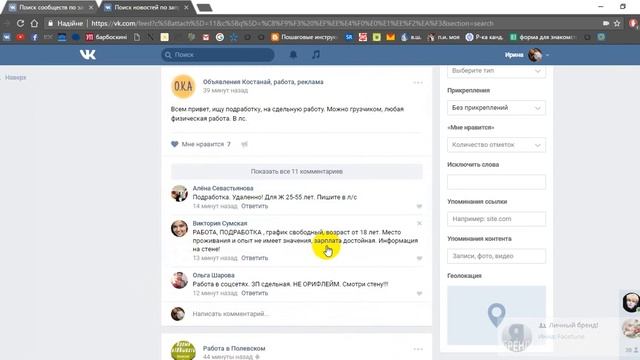
Task: Open Алёна Севастьянова's profile name
Action: coord(223,188)
